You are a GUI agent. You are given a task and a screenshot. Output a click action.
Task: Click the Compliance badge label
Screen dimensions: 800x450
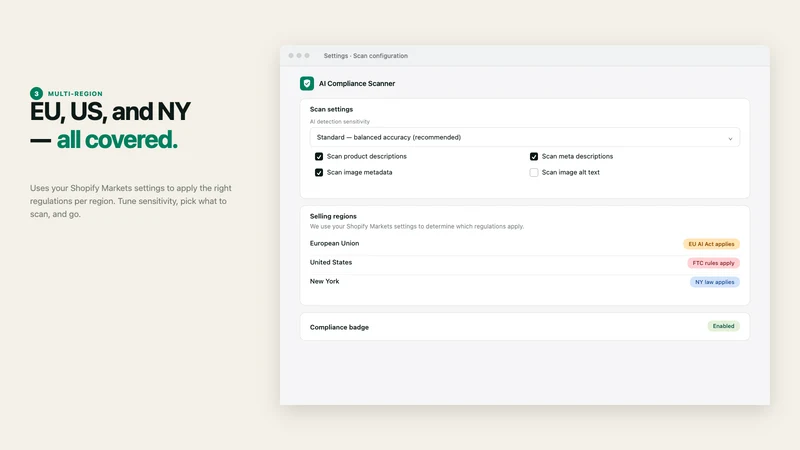pos(339,327)
